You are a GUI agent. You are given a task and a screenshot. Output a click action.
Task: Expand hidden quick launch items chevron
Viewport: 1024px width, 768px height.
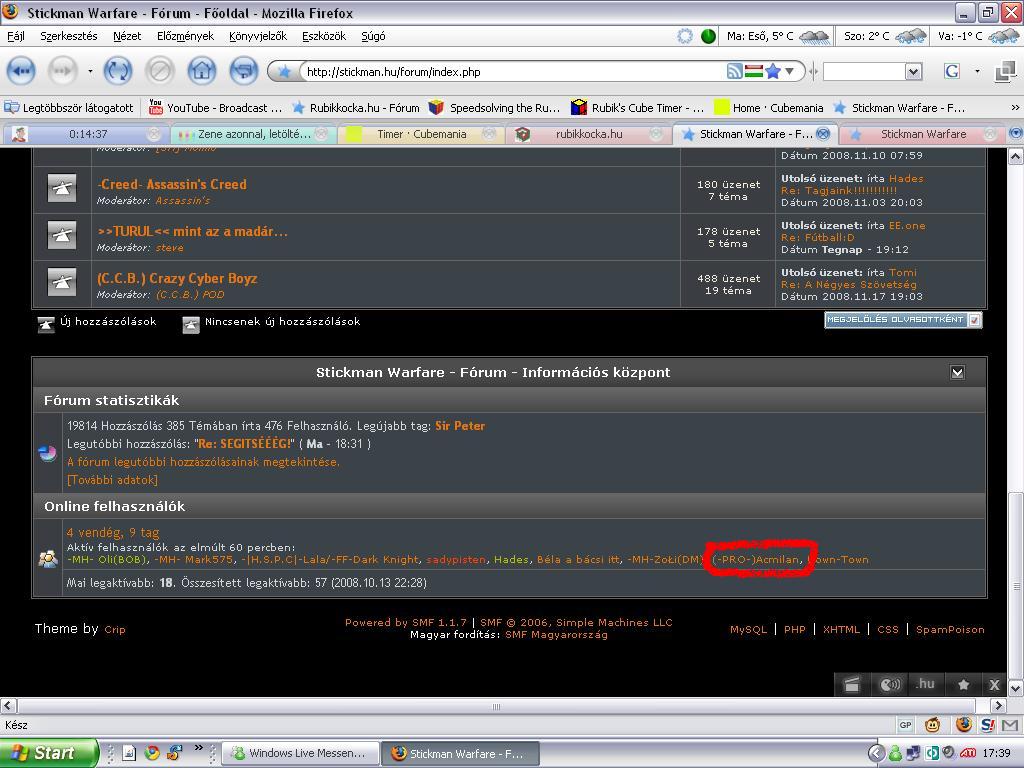pyautogui.click(x=198, y=748)
